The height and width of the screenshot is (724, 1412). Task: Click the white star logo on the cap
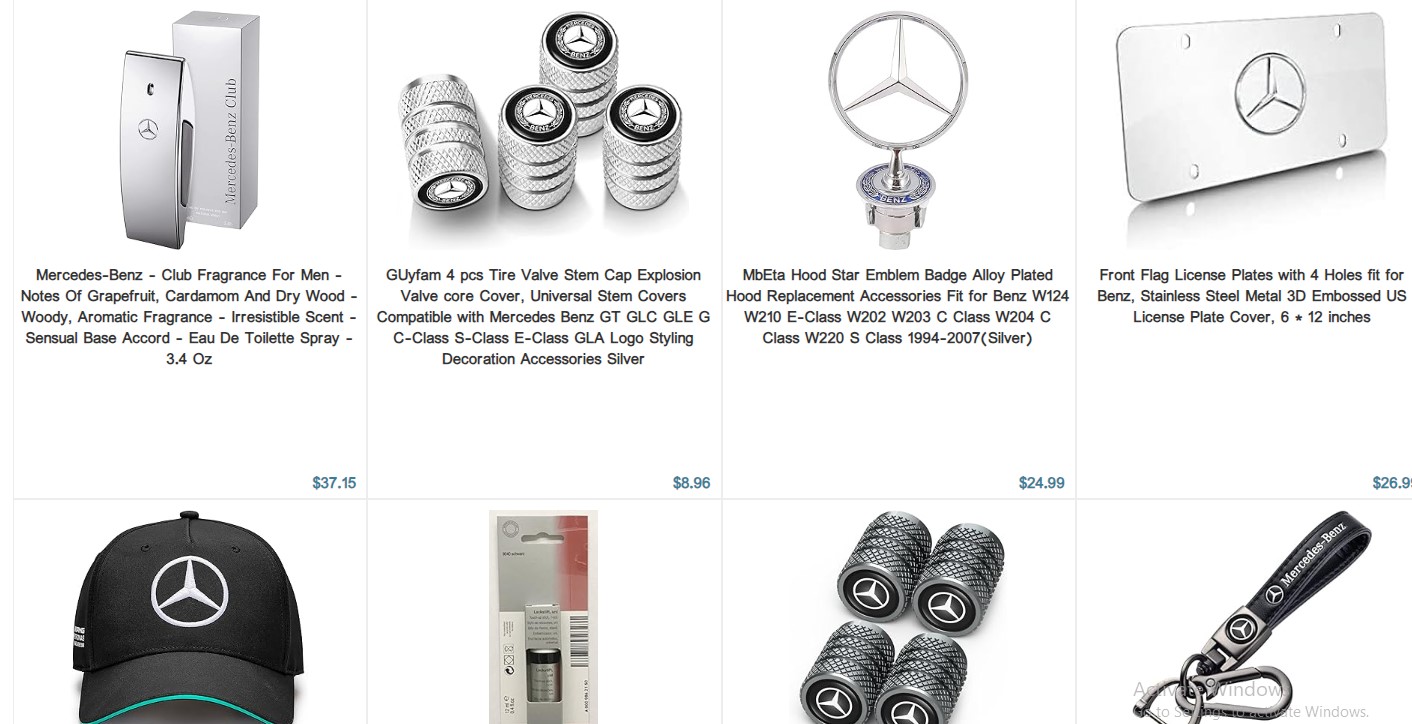click(188, 593)
